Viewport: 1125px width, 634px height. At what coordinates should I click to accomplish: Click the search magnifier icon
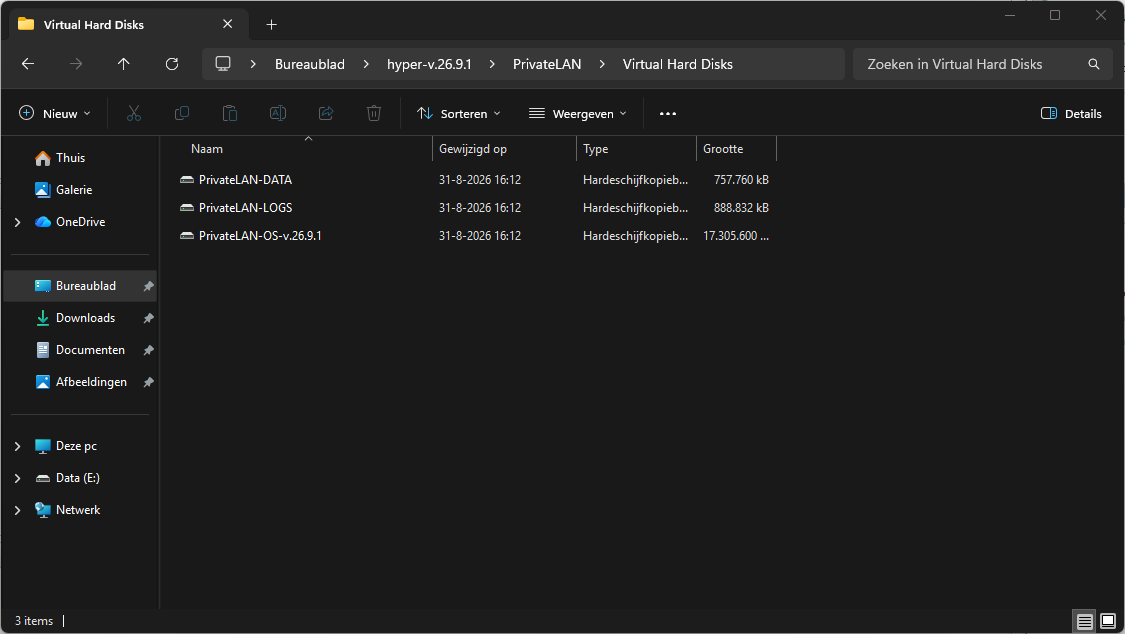(x=1093, y=64)
